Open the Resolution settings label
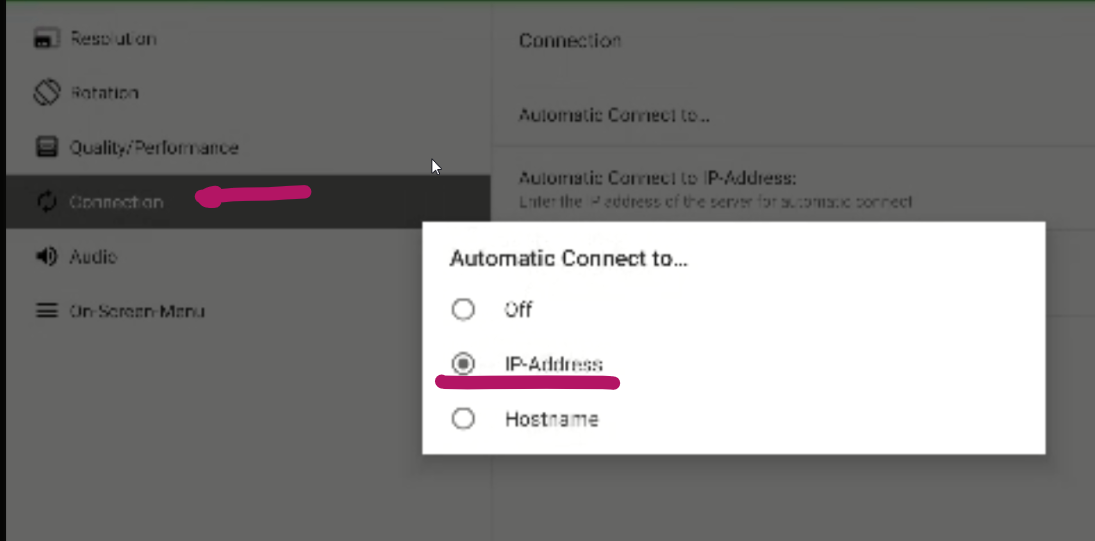Image resolution: width=1095 pixels, height=541 pixels. [x=113, y=39]
